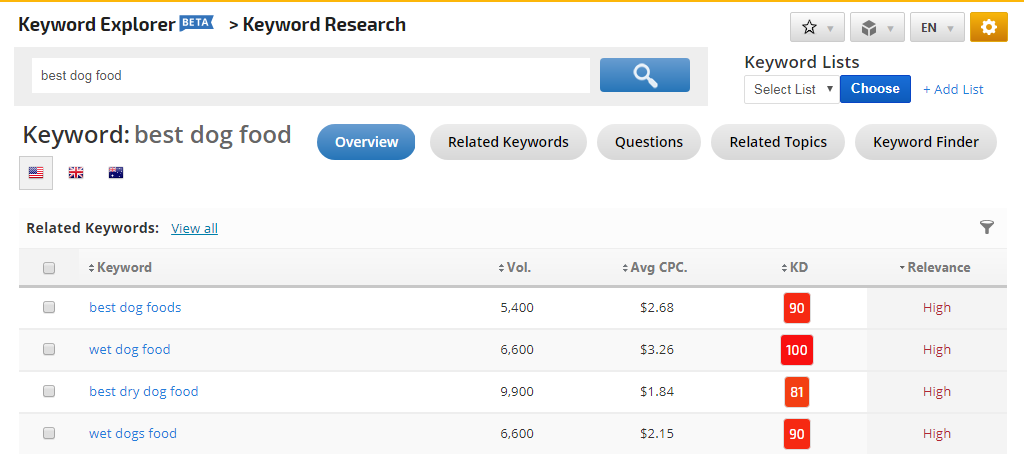Tick the best dry dog food checkbox
The width and height of the screenshot is (1024, 454).
click(x=49, y=392)
